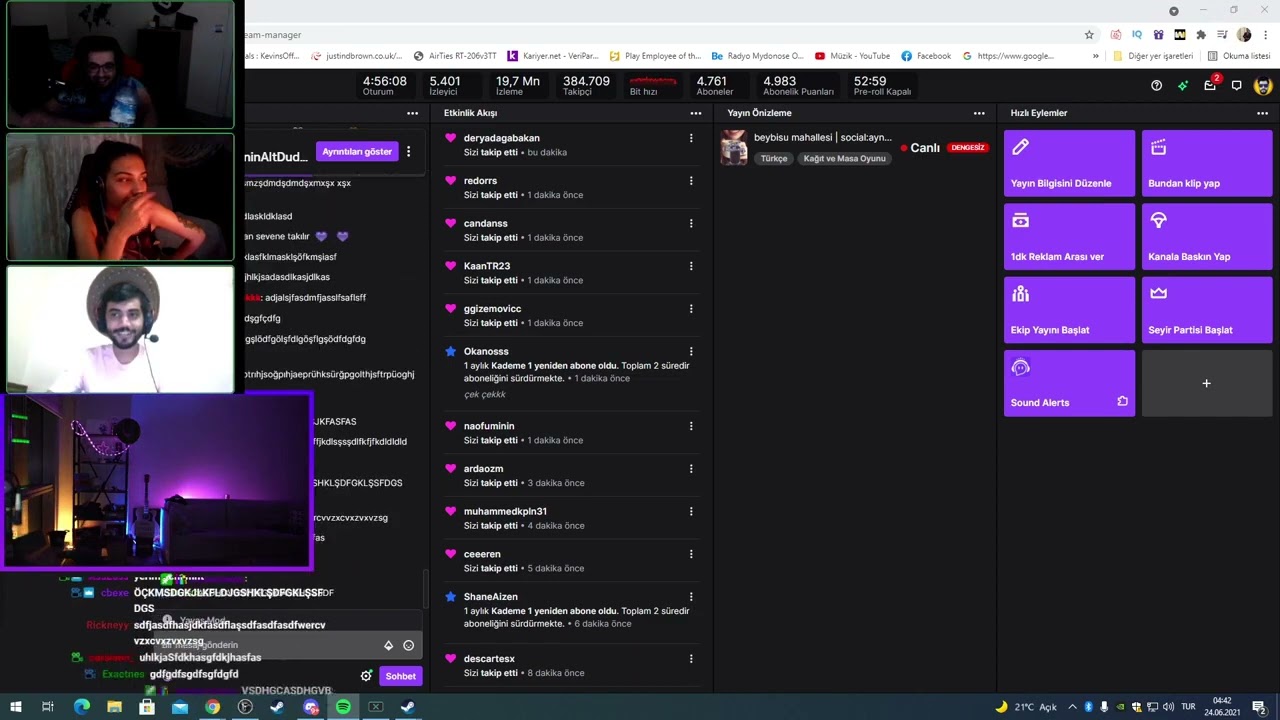Expand Etkinlik Akışı panel options
This screenshot has width=1280, height=720.
coord(696,113)
